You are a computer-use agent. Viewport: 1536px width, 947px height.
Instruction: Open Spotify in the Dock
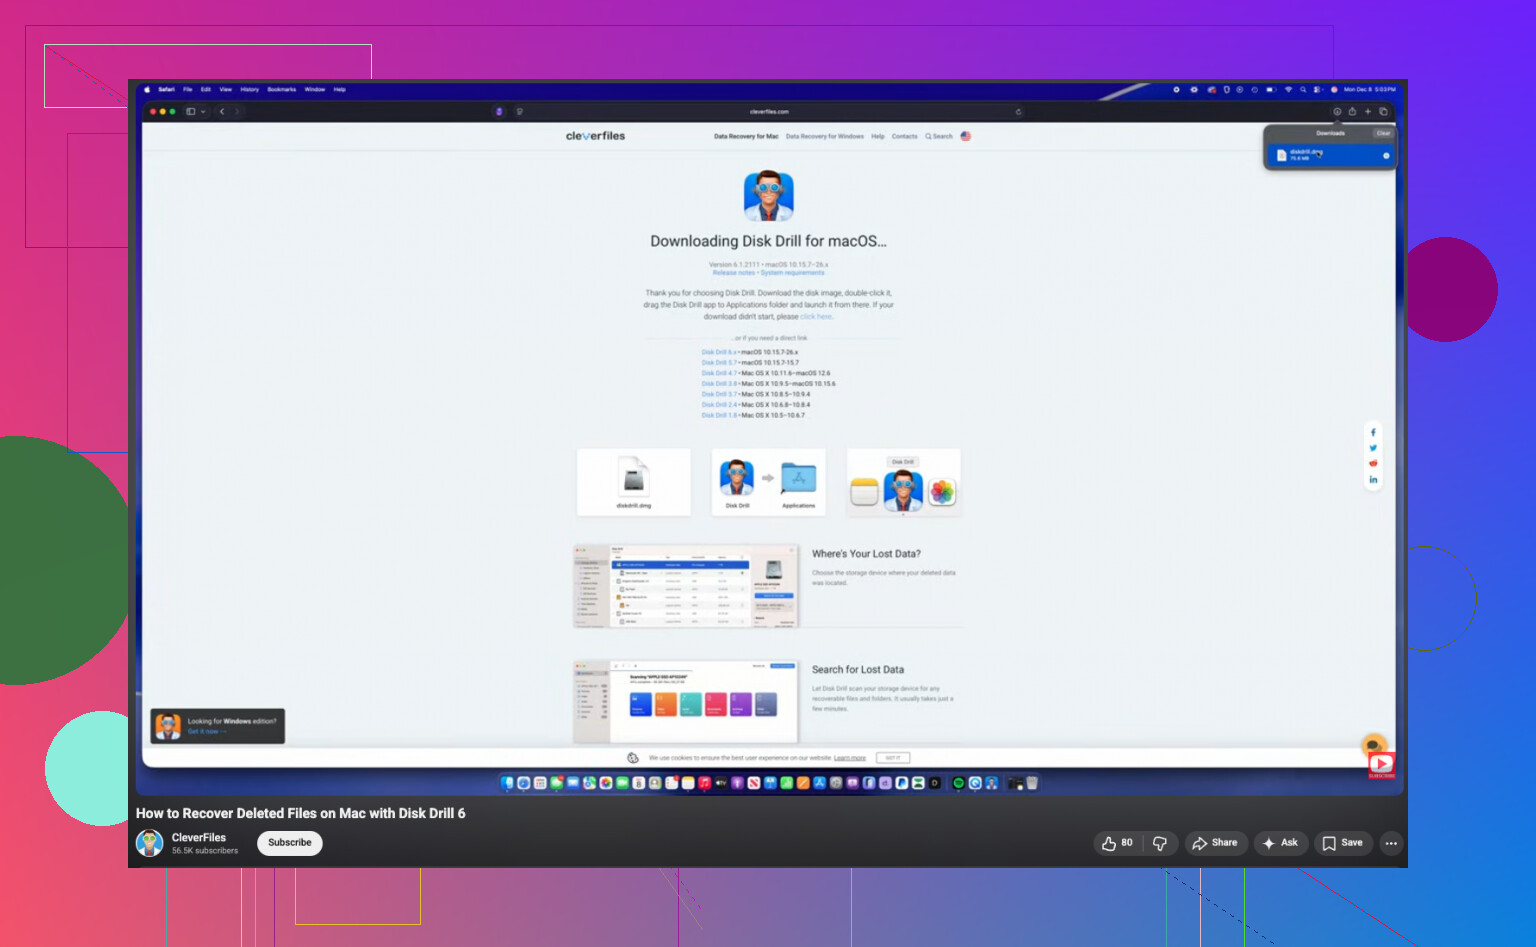[958, 783]
